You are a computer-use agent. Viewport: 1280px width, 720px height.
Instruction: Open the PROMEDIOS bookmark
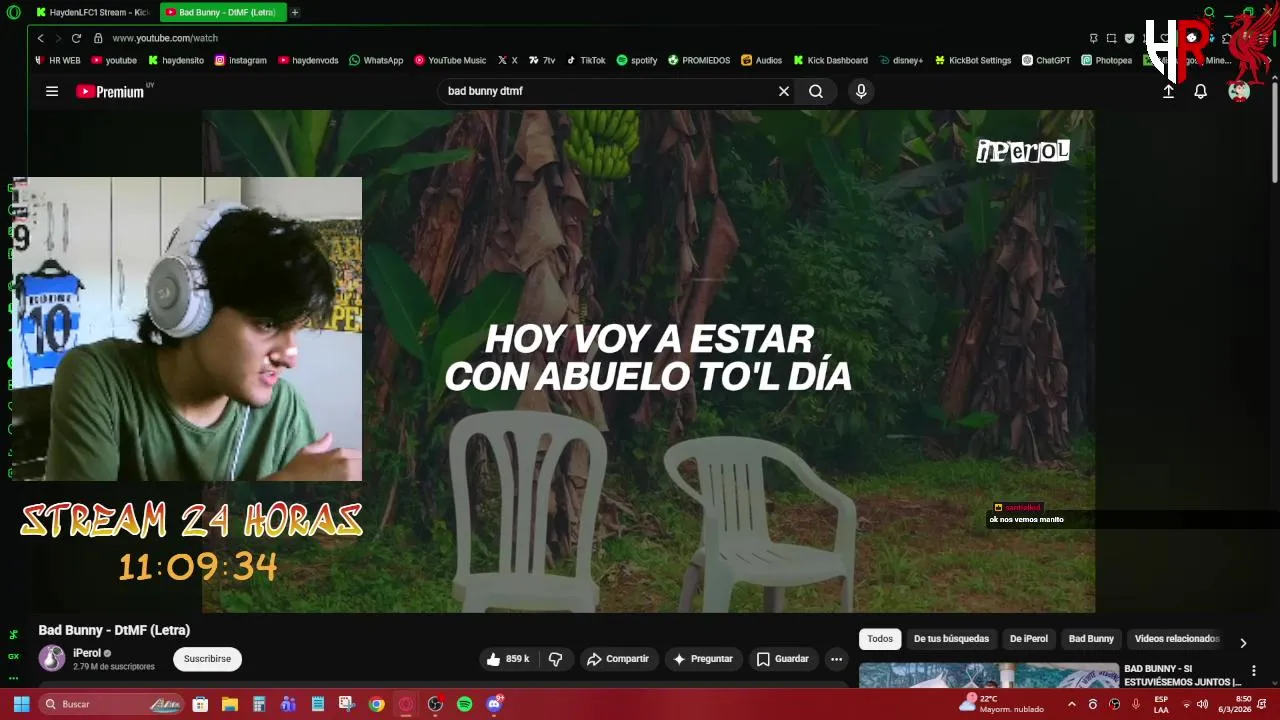(699, 60)
